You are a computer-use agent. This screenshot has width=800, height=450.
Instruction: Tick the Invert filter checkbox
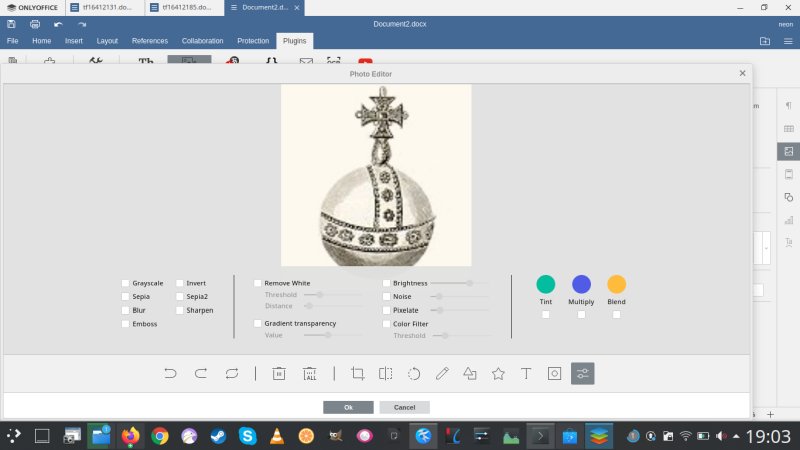[179, 283]
